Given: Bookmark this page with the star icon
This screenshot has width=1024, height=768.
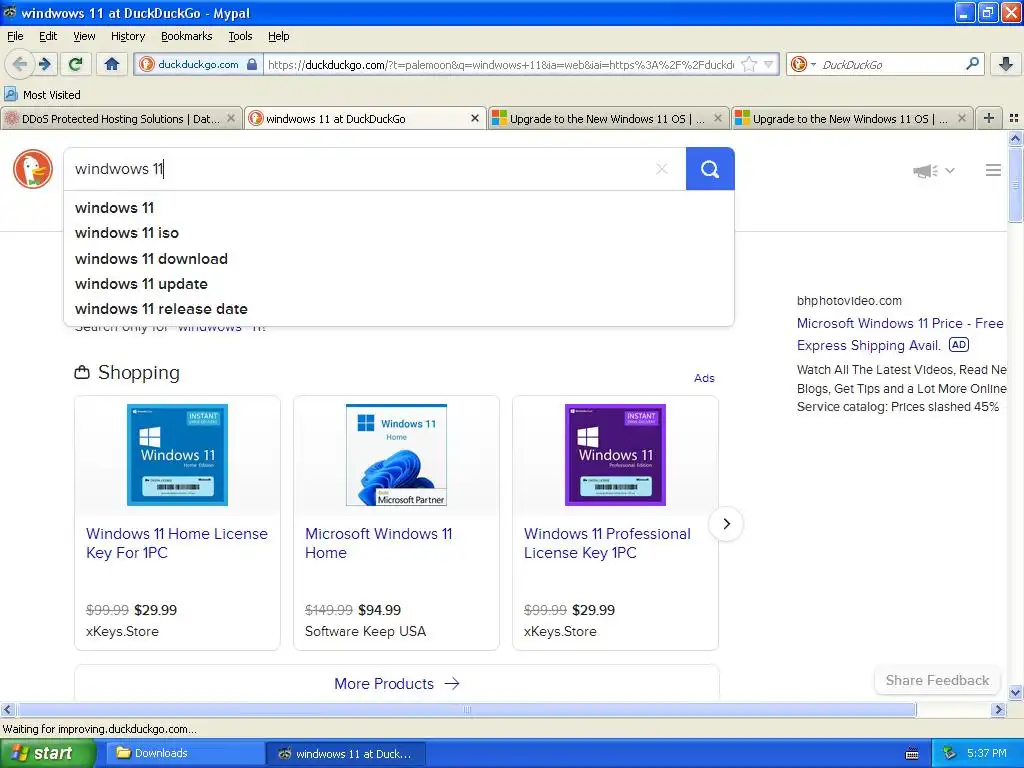Looking at the screenshot, I should click(749, 64).
